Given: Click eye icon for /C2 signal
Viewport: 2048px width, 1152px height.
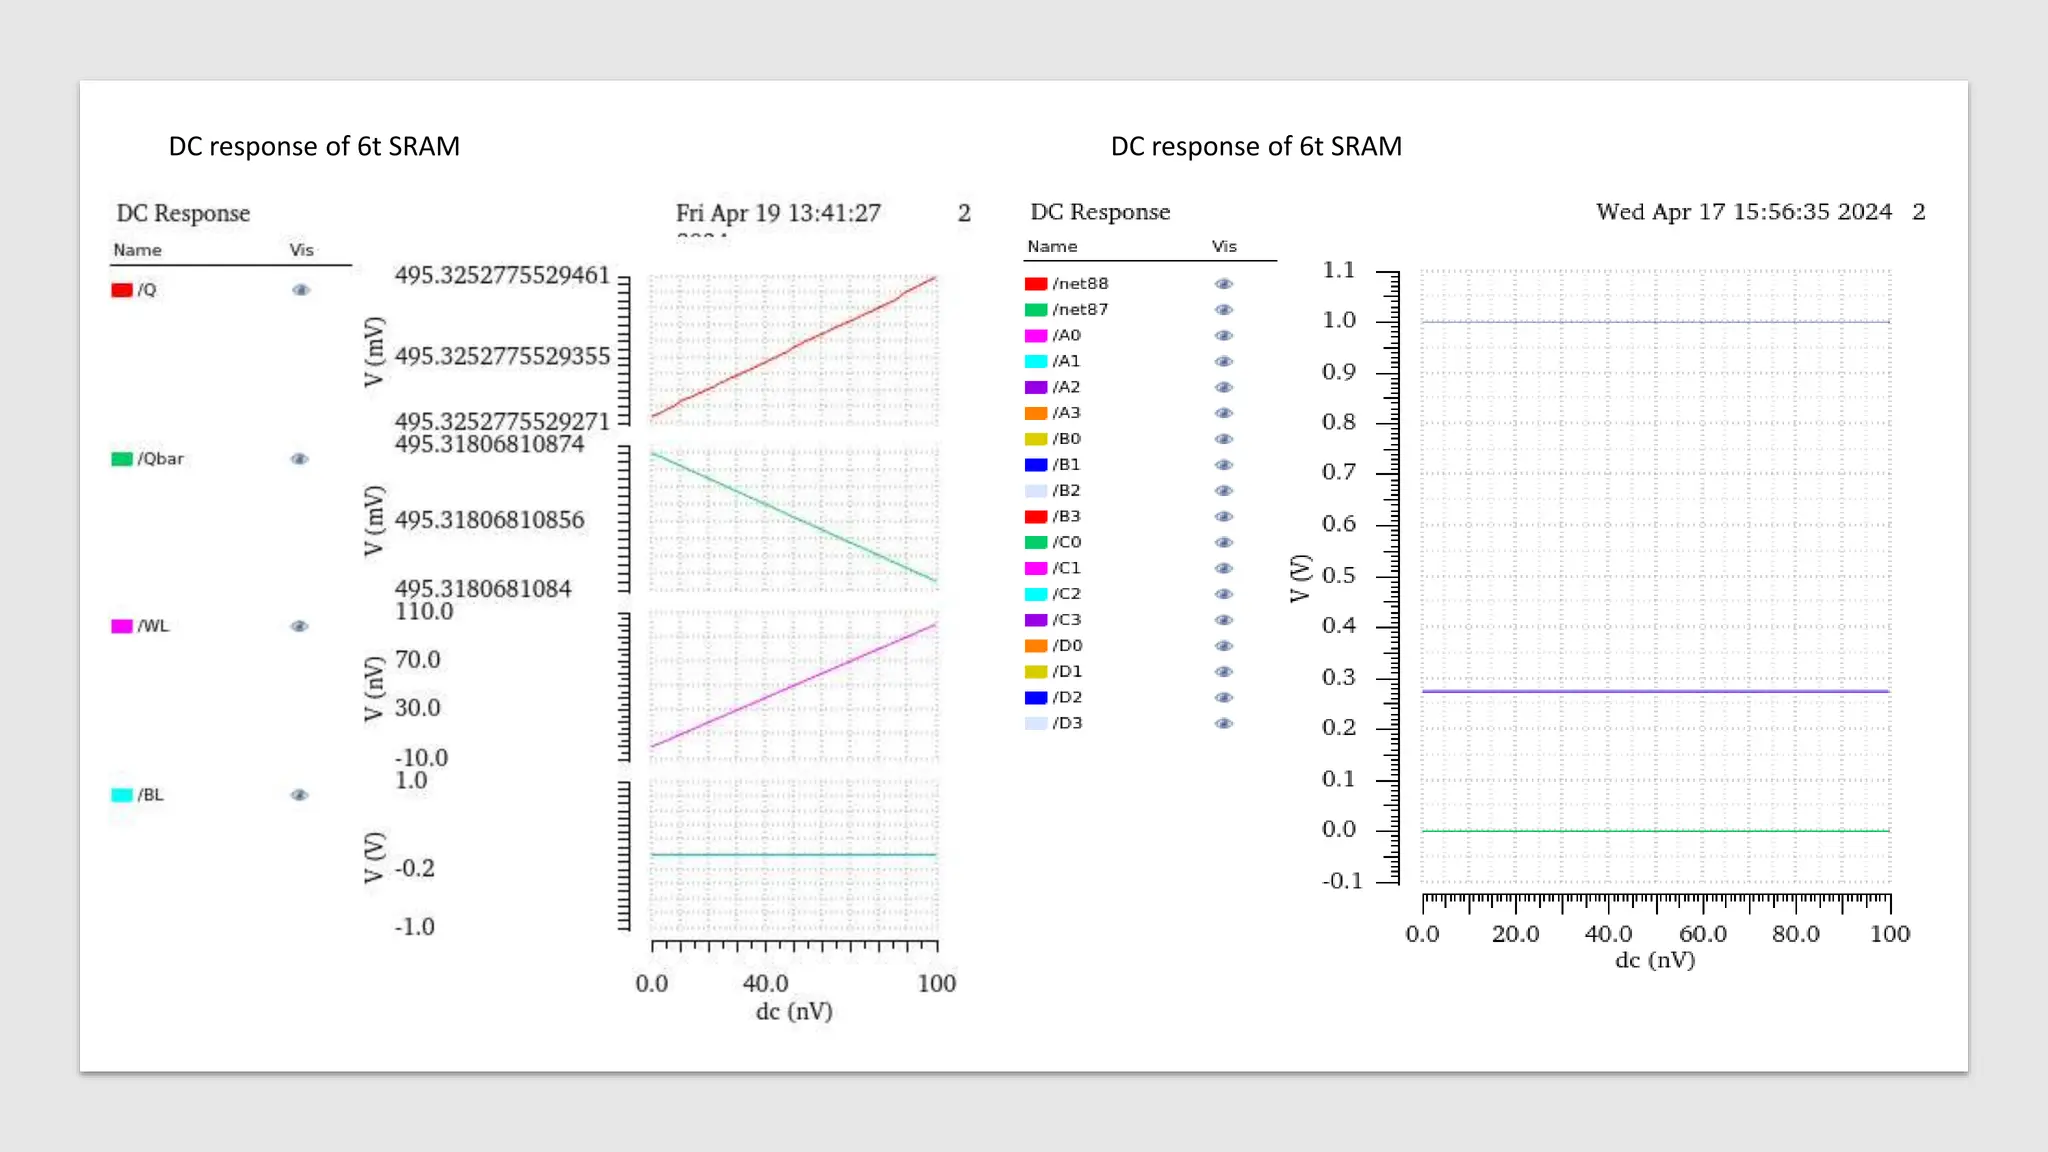Looking at the screenshot, I should [1224, 594].
